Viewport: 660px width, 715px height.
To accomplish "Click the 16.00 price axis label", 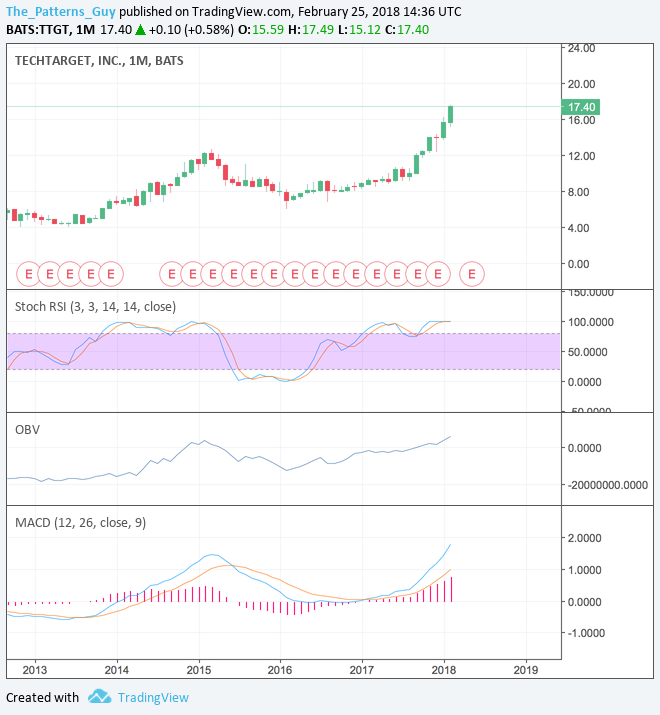I will click(581, 120).
